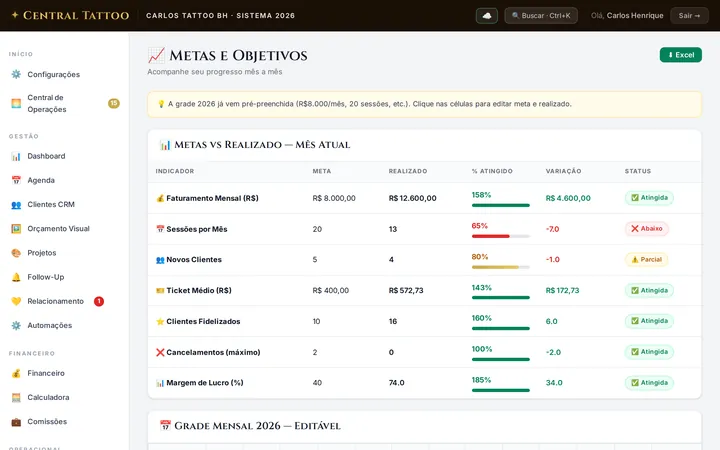Click the Sessões por Mês calendar icon

160,229
